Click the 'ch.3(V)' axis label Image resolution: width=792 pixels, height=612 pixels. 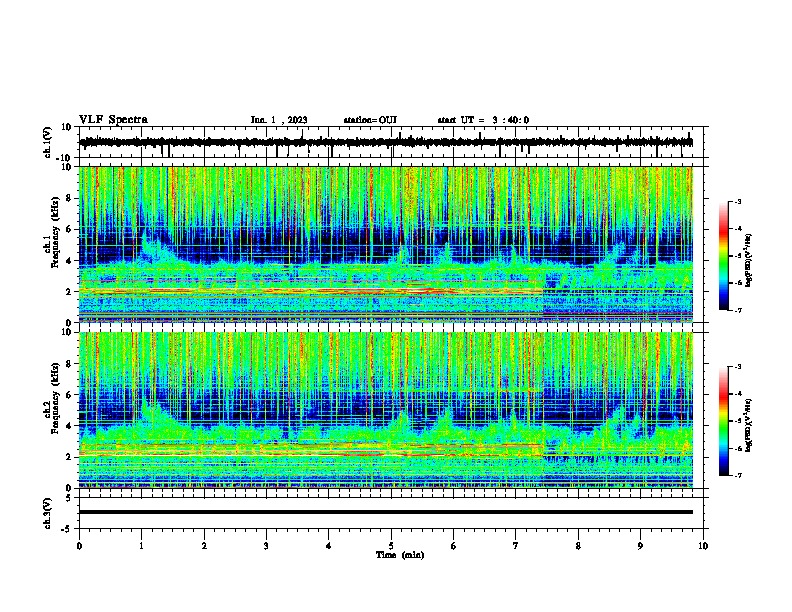[48, 514]
